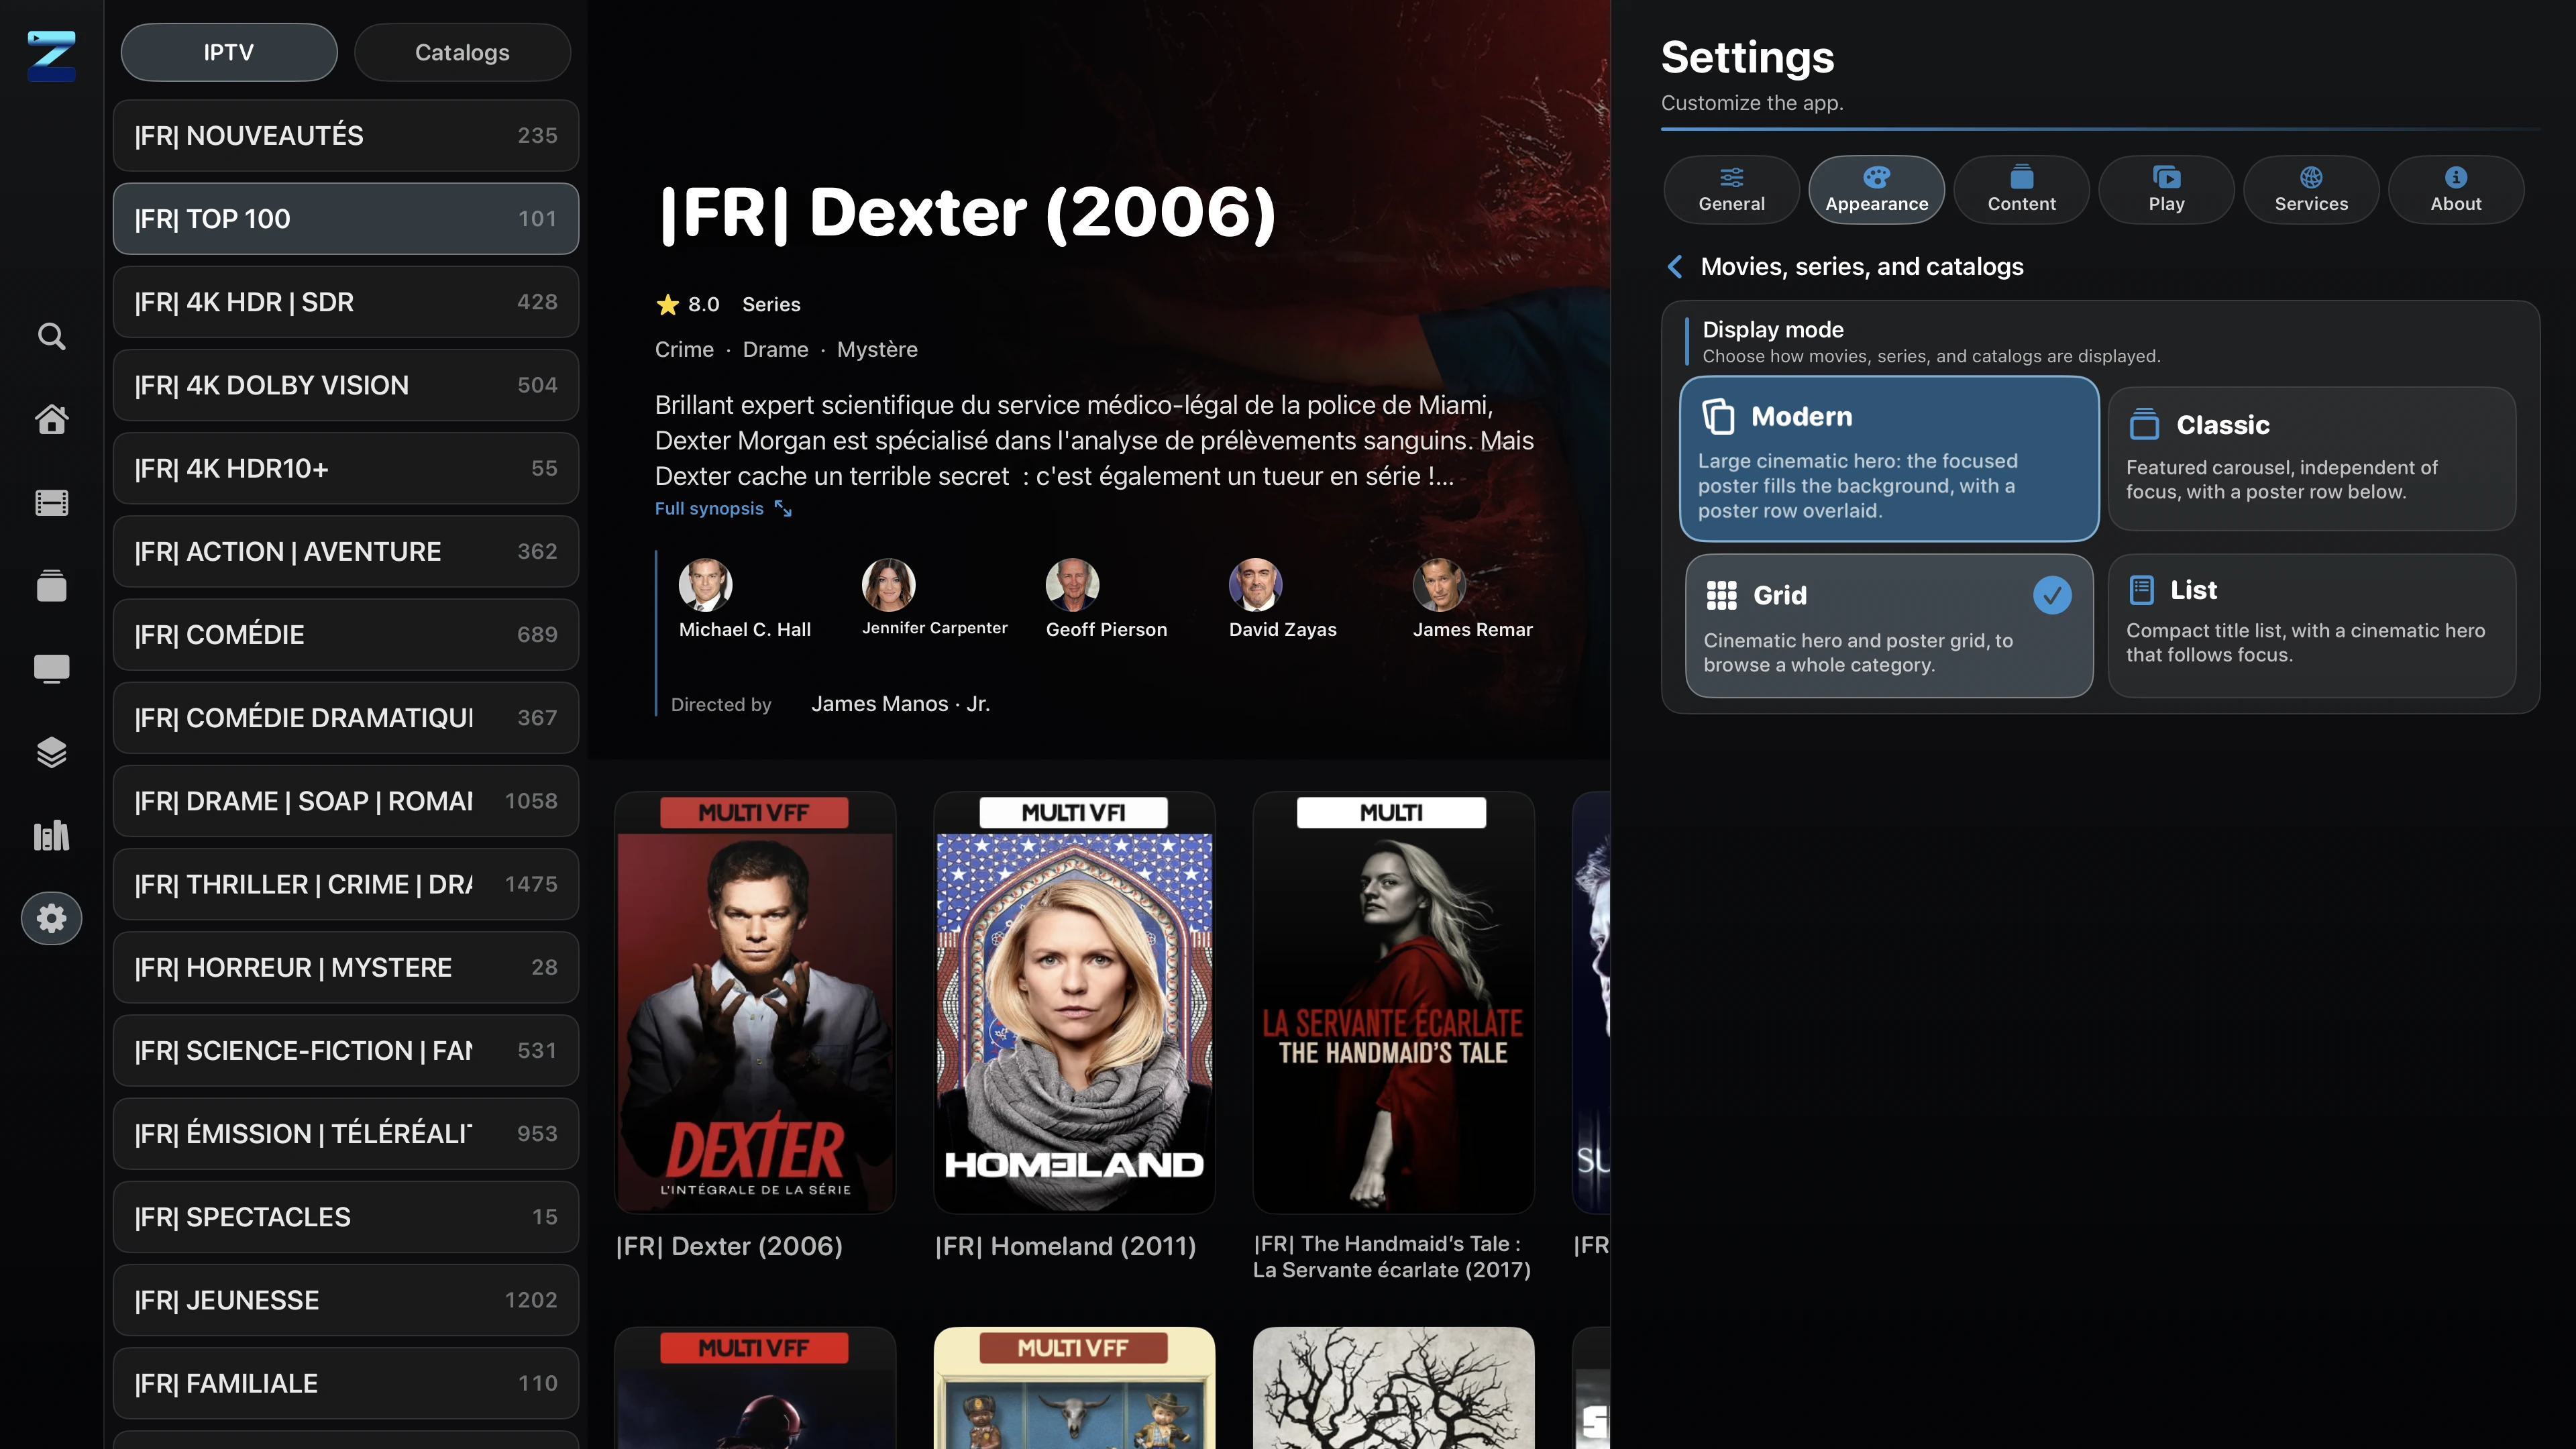This screenshot has width=2576, height=1449.
Task: Select the |FR| DRAME | SOAP category
Action: coord(346,801)
